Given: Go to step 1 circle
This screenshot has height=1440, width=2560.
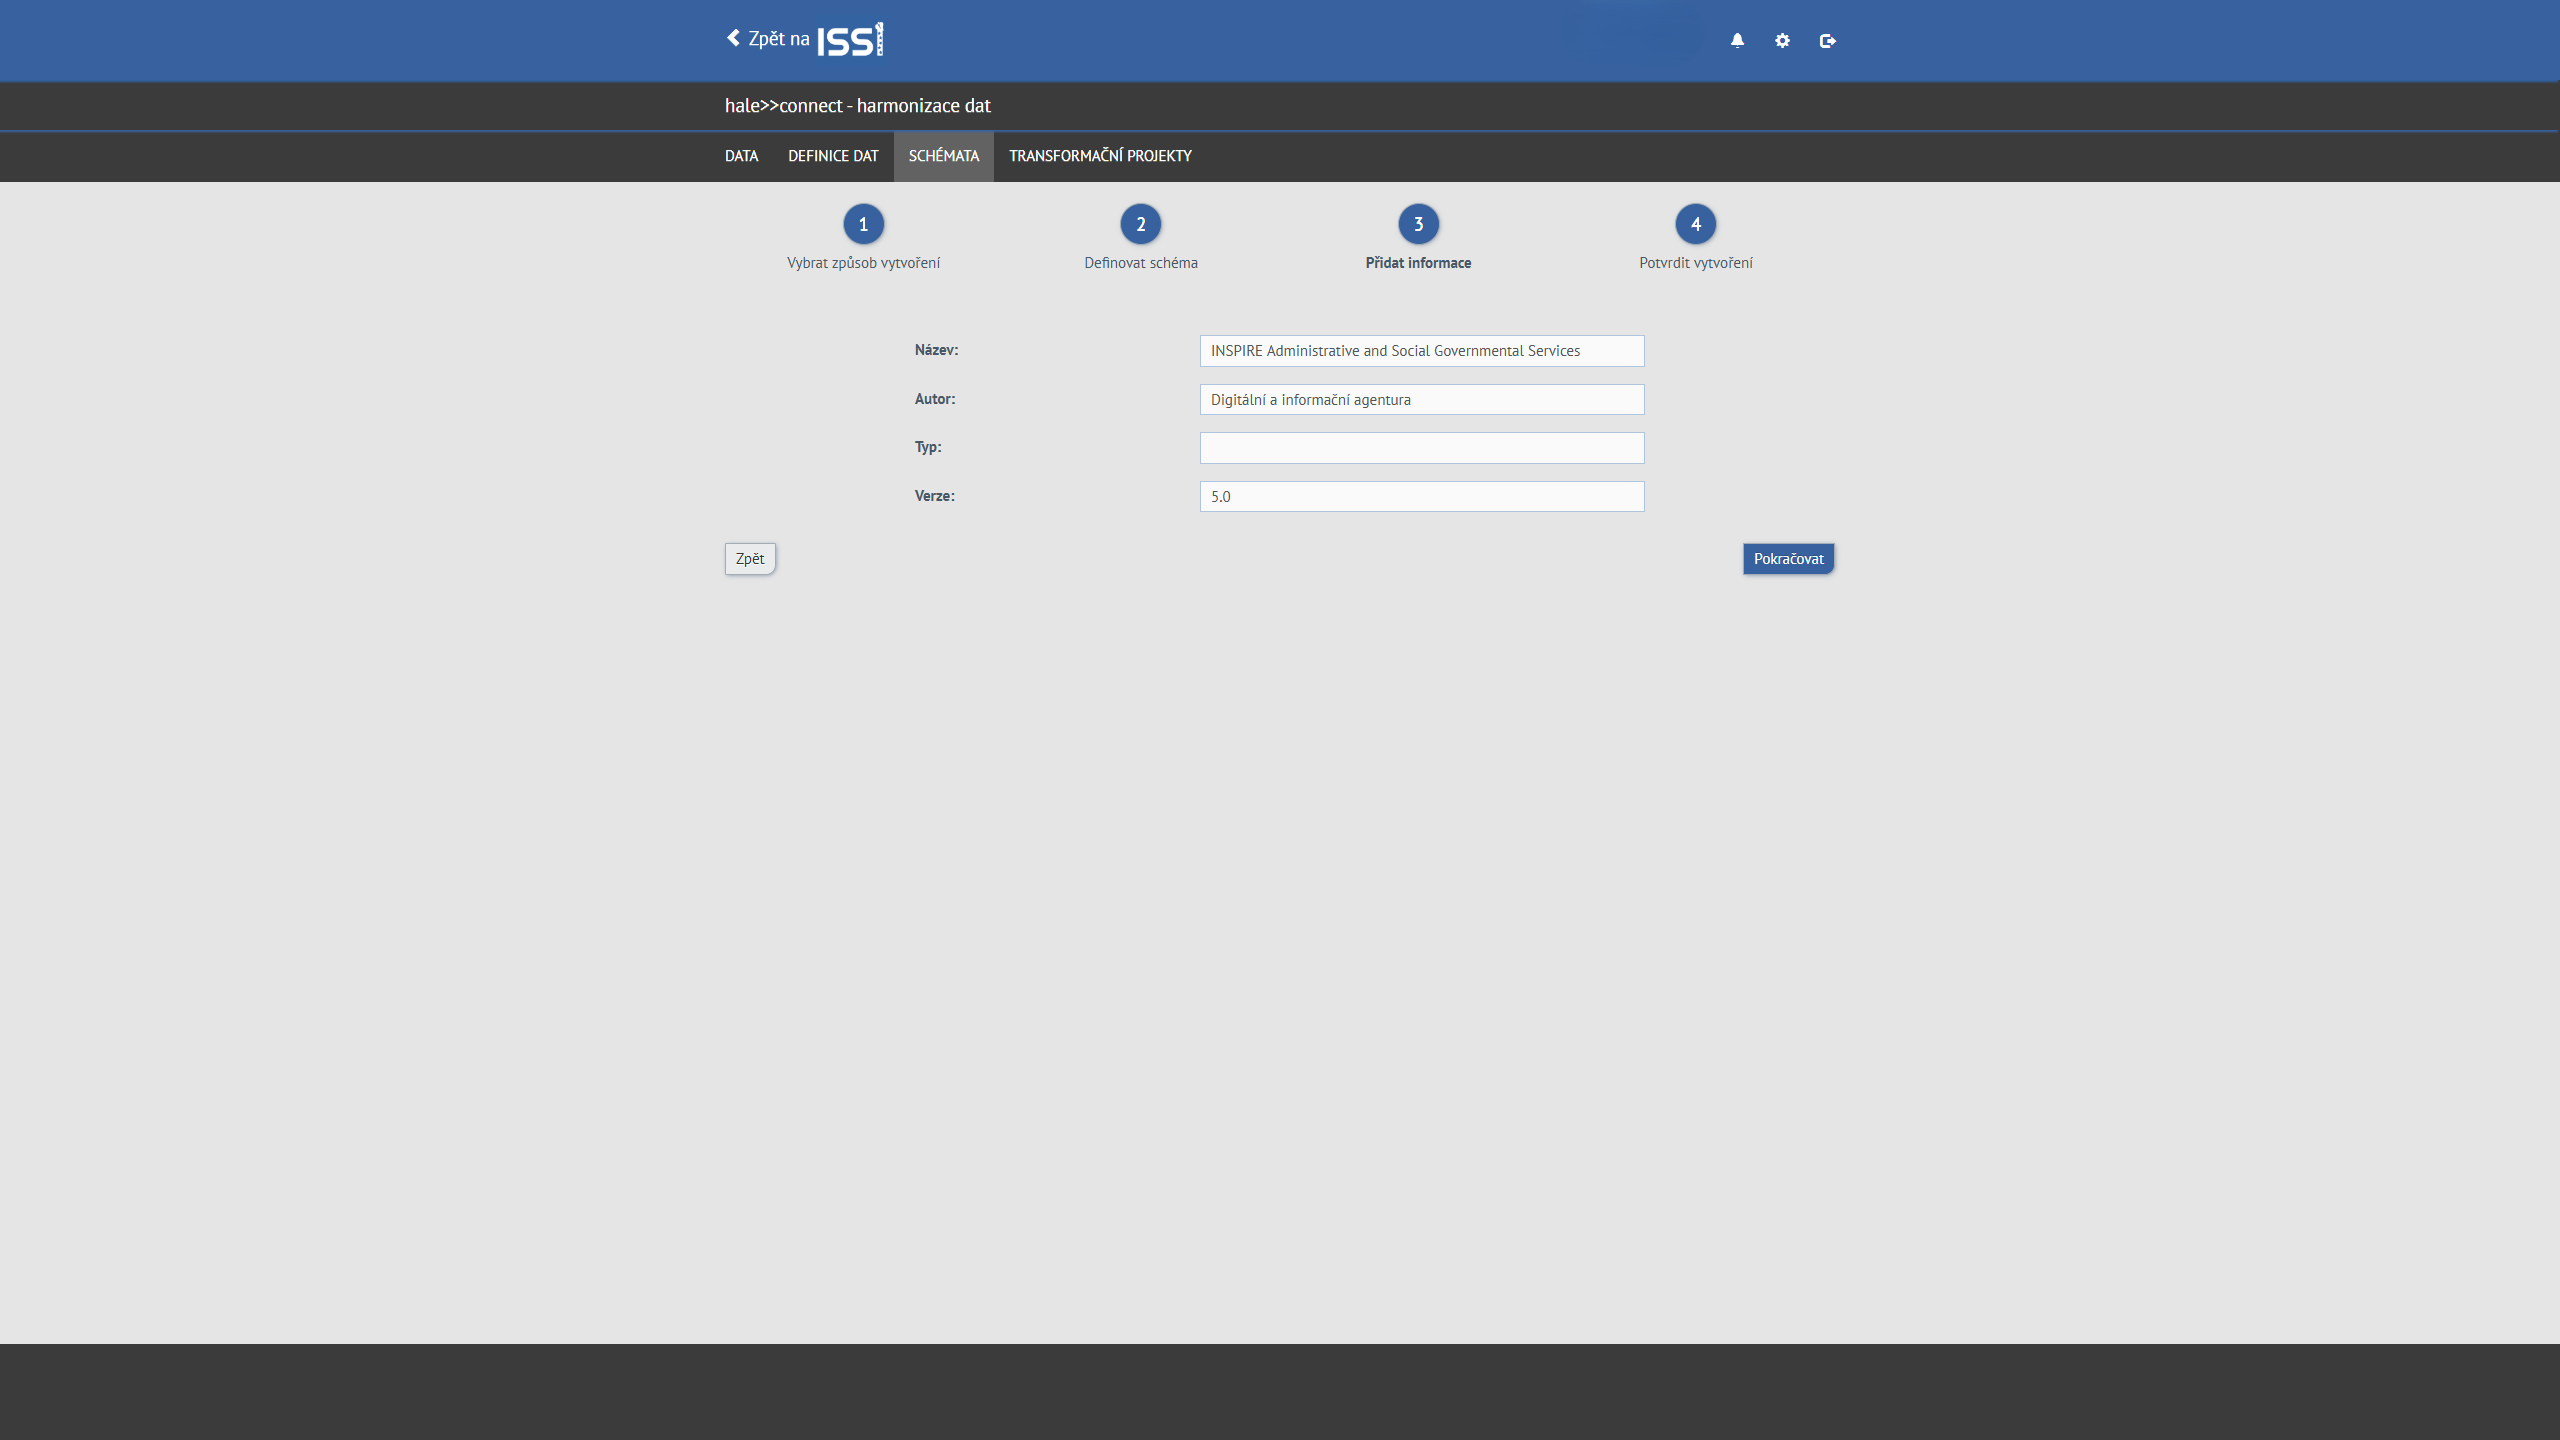Looking at the screenshot, I should click(x=863, y=224).
